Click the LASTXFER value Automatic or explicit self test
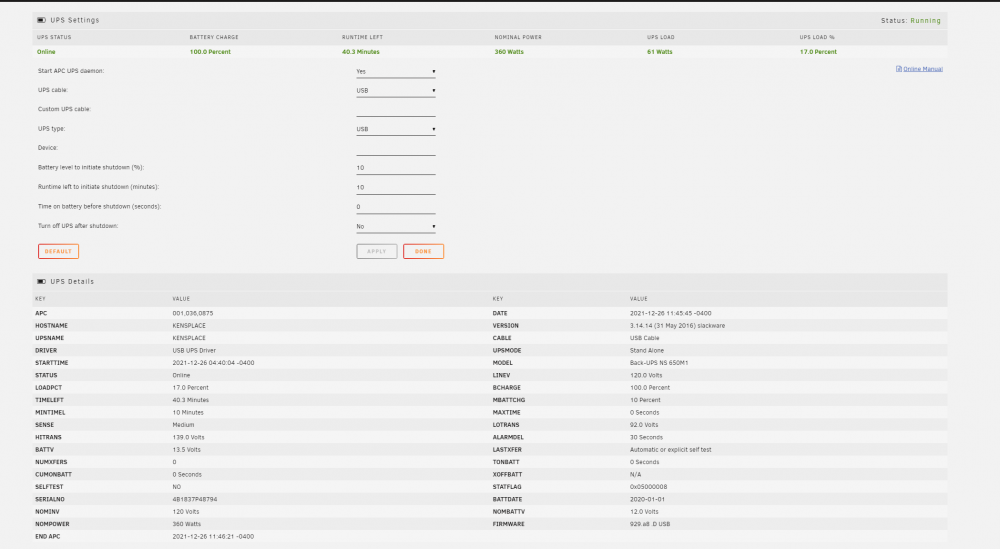1000x549 pixels. click(x=671, y=450)
